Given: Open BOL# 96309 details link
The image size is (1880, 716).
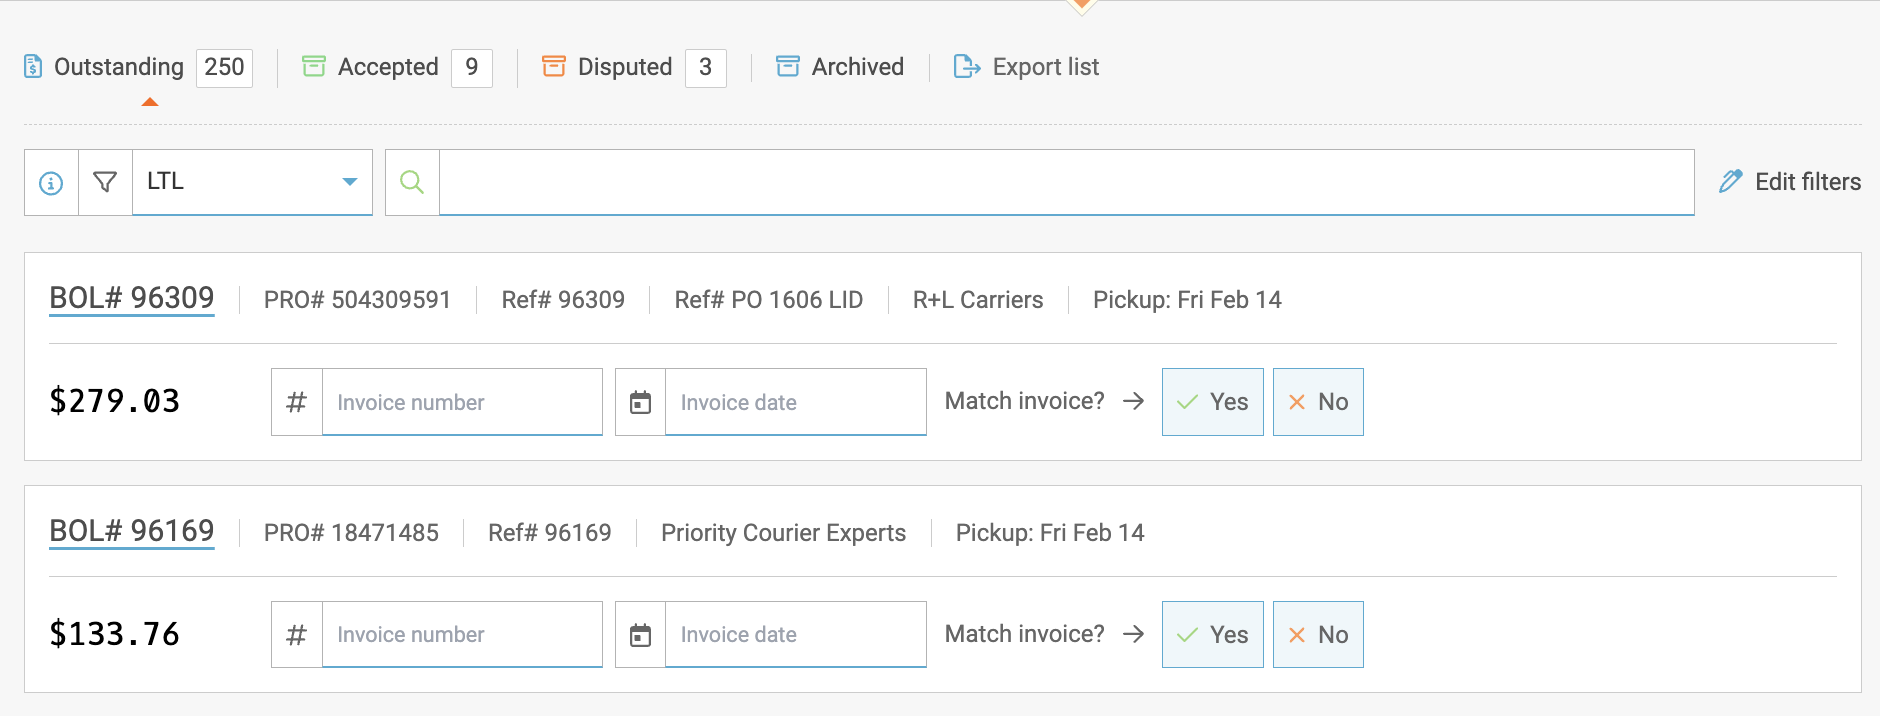Looking at the screenshot, I should click(x=131, y=297).
